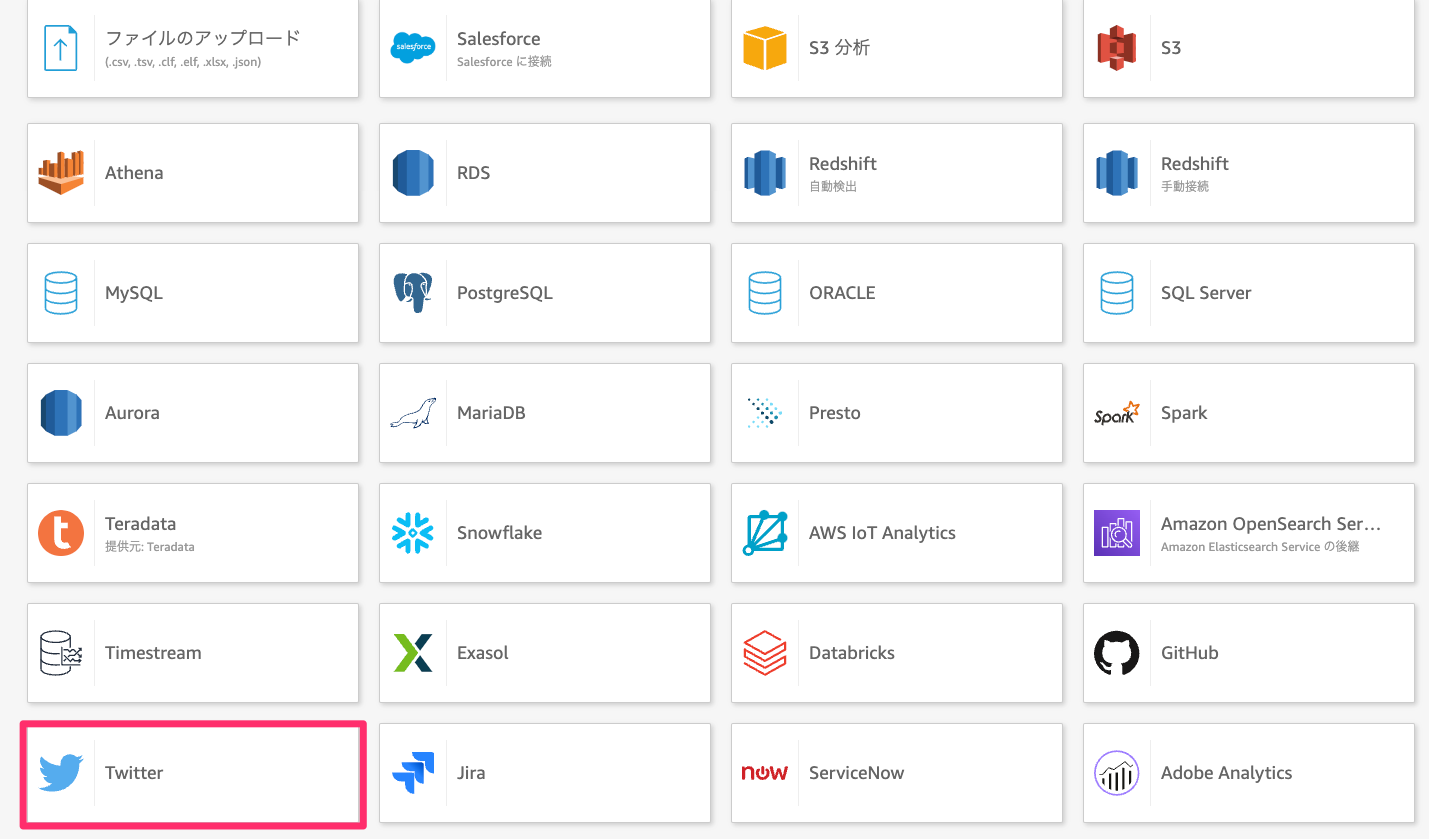Image resolution: width=1429 pixels, height=839 pixels.
Task: Select the Snowflake label text
Action: click(x=499, y=533)
